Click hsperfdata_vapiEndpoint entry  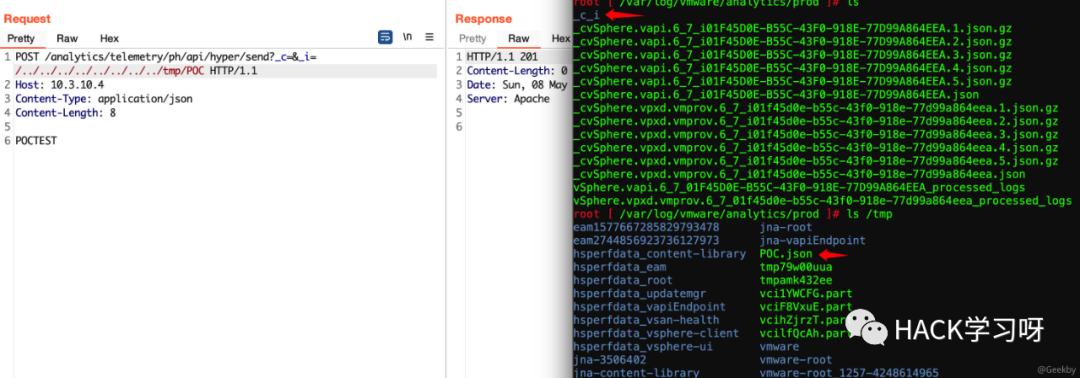point(649,306)
